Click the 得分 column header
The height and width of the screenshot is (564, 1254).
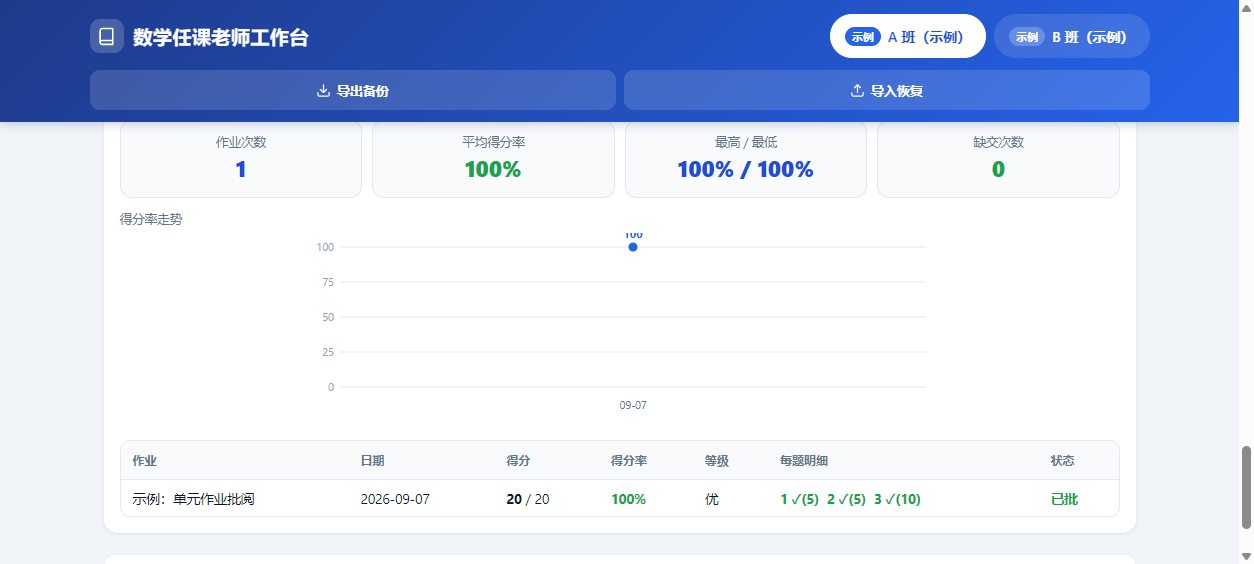coord(518,461)
